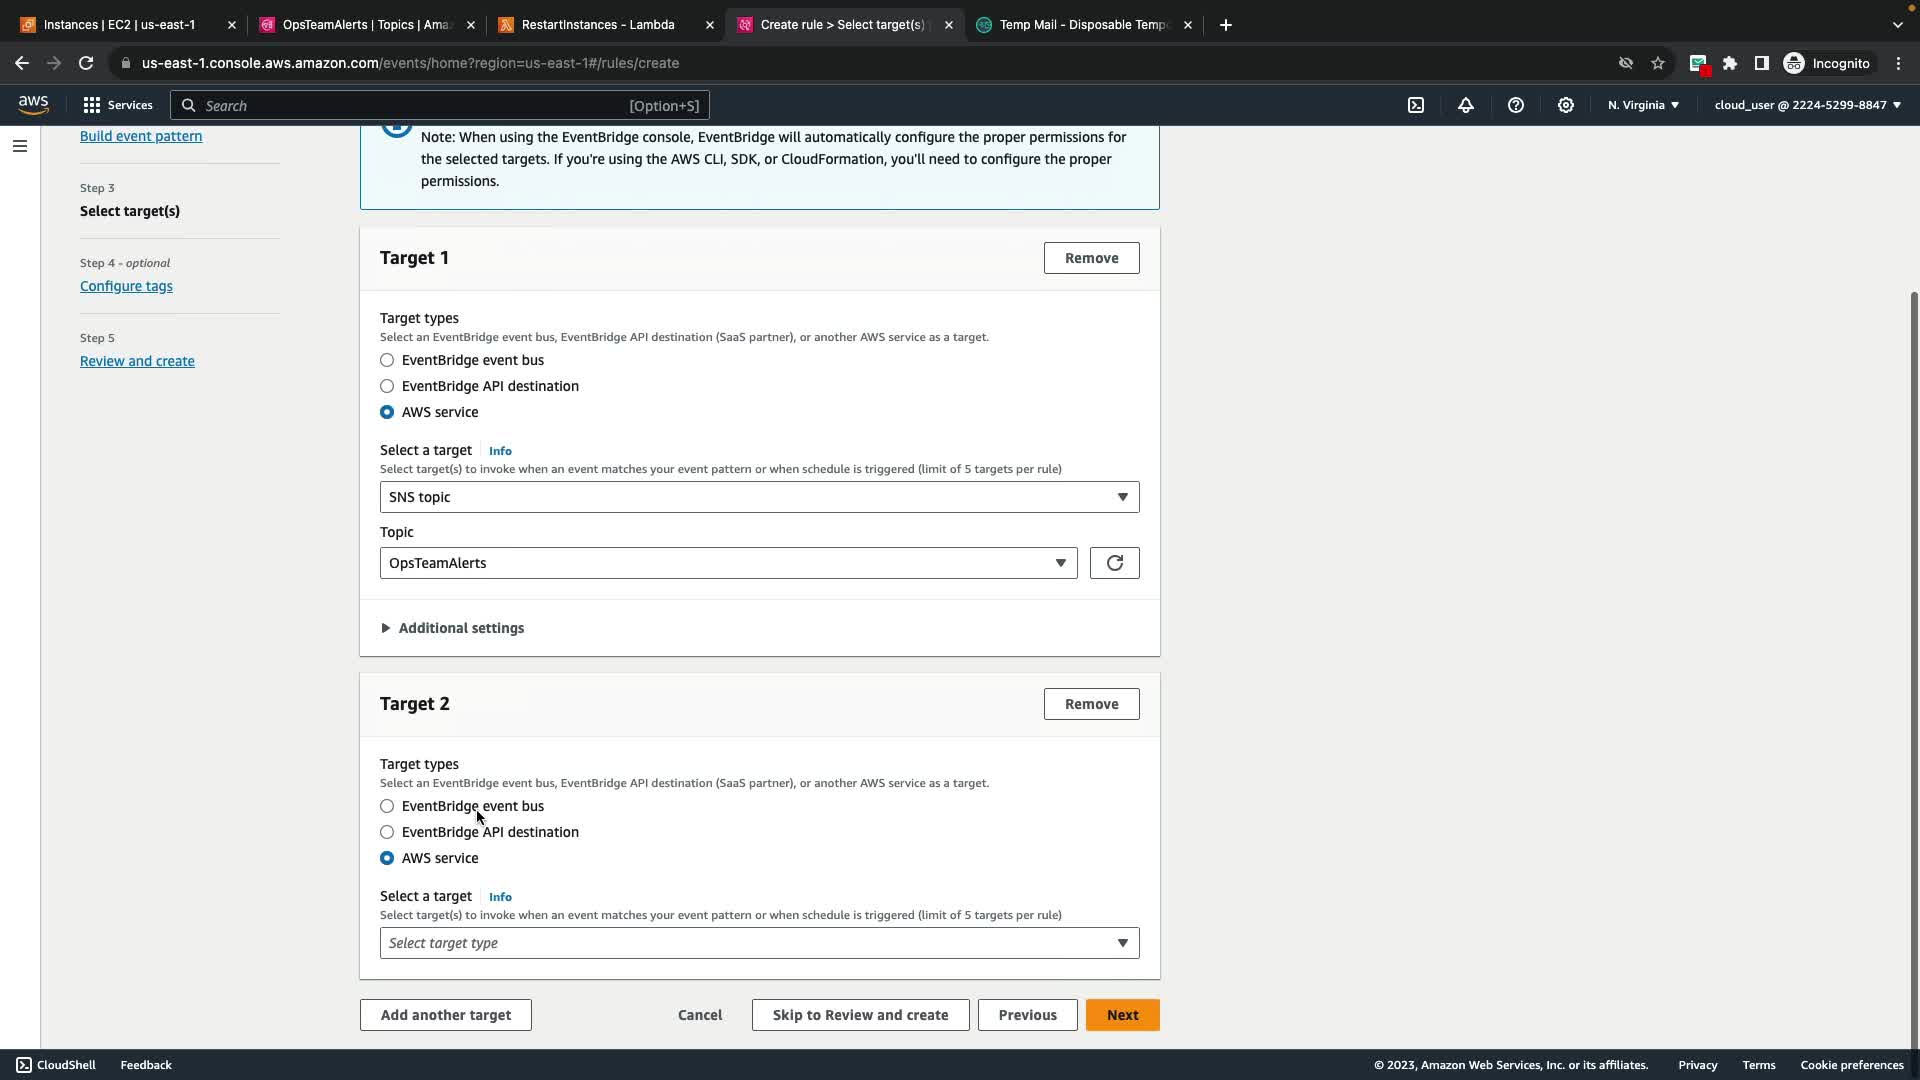Viewport: 1920px width, 1080px height.
Task: Open the Services grid menu
Action: (x=117, y=105)
